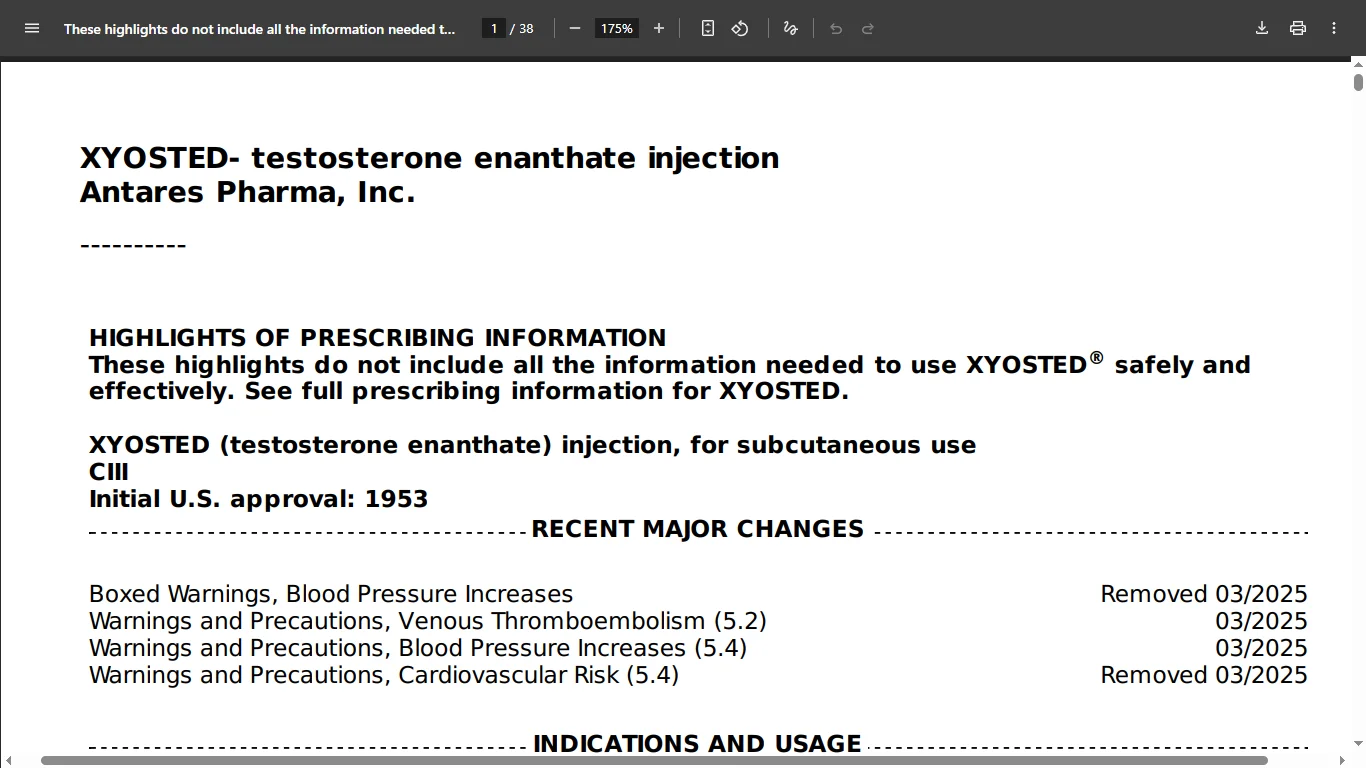Click the 'Venous Thromboembolism (5.2)' line
Screen dimensions: 1366x768
[428, 621]
